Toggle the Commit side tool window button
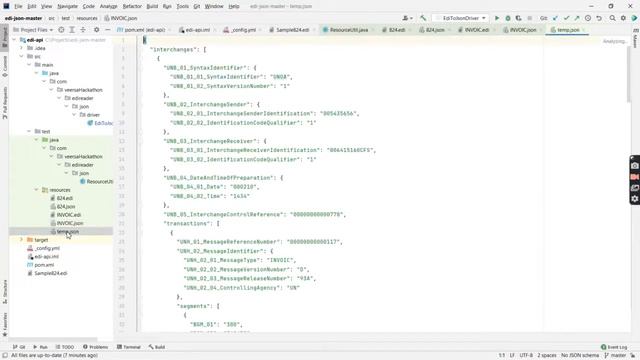 coord(5,66)
